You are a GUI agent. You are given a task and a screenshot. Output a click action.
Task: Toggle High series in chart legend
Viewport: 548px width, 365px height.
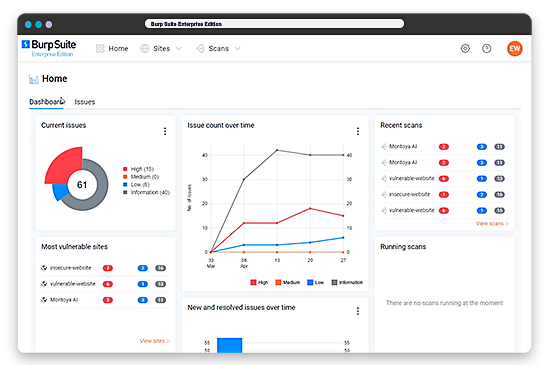[x=259, y=282]
